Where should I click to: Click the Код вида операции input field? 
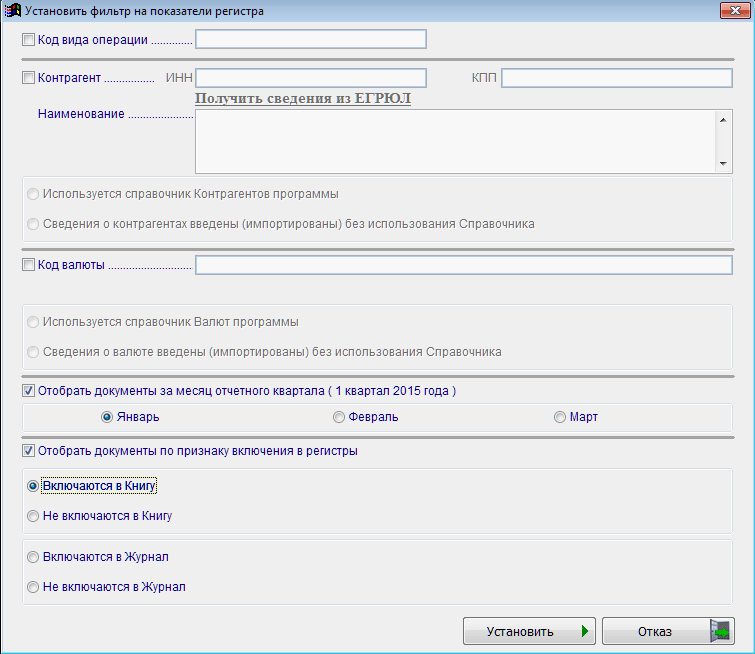coord(311,39)
